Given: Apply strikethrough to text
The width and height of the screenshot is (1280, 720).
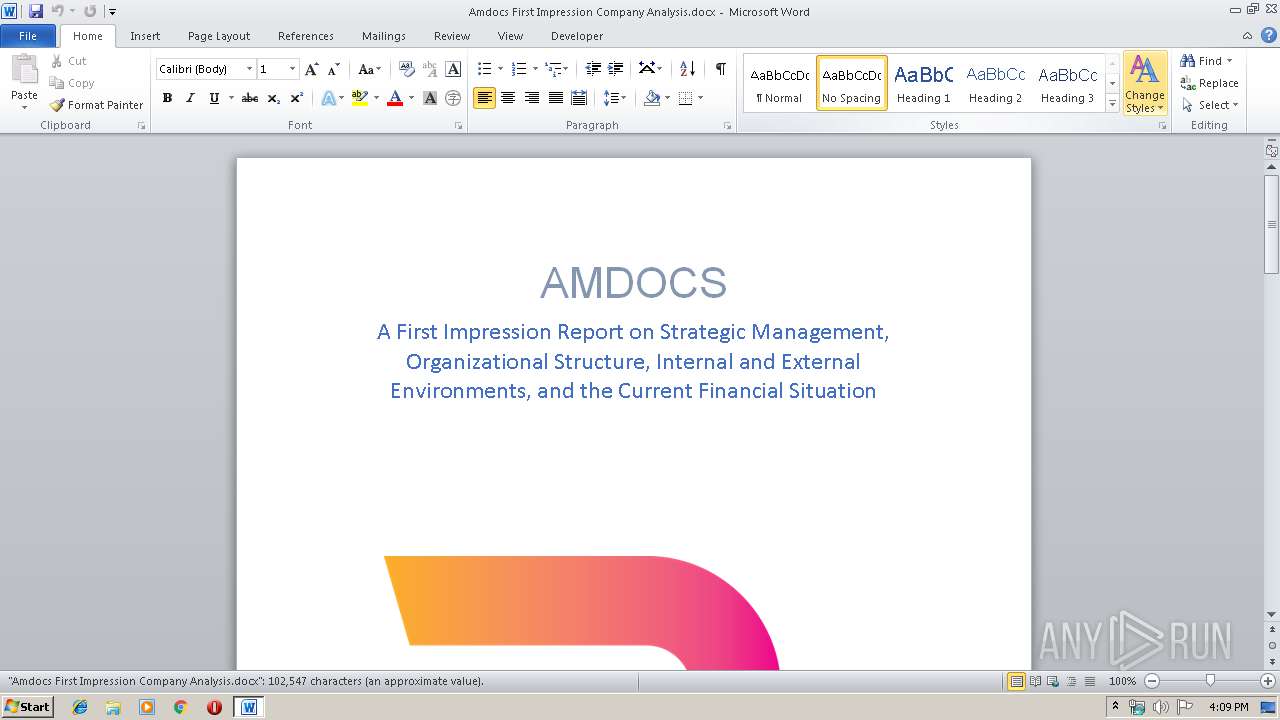Looking at the screenshot, I should [250, 98].
